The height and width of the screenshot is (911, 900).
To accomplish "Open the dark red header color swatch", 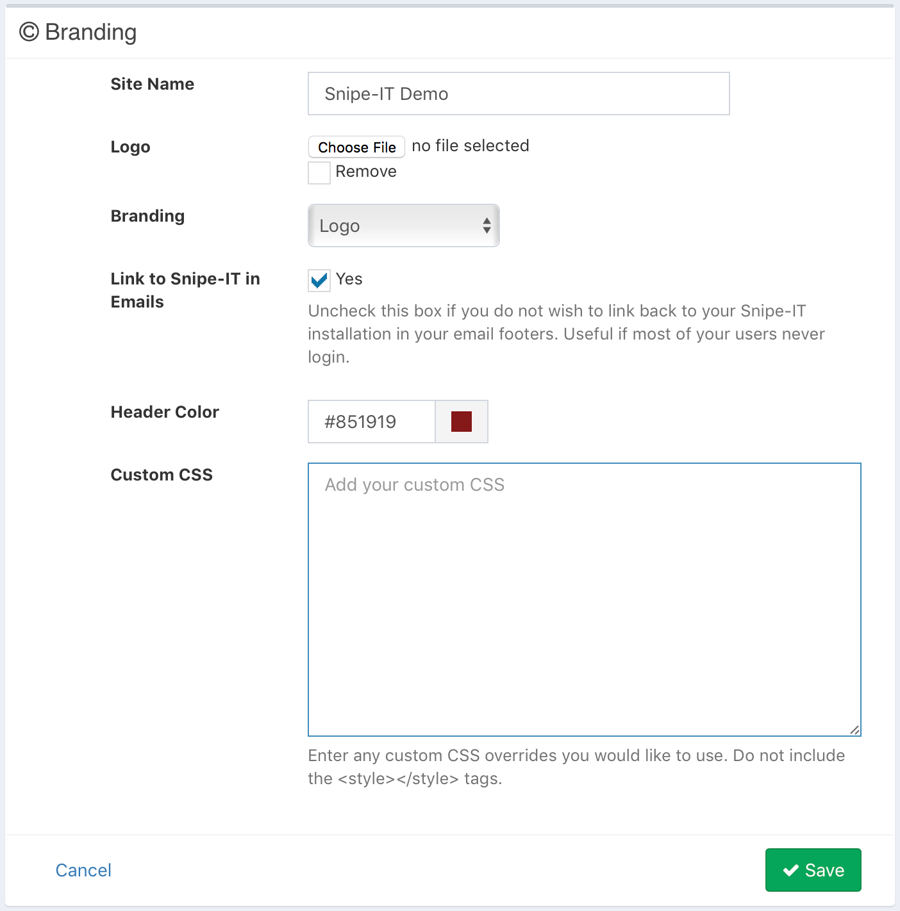I will [461, 421].
